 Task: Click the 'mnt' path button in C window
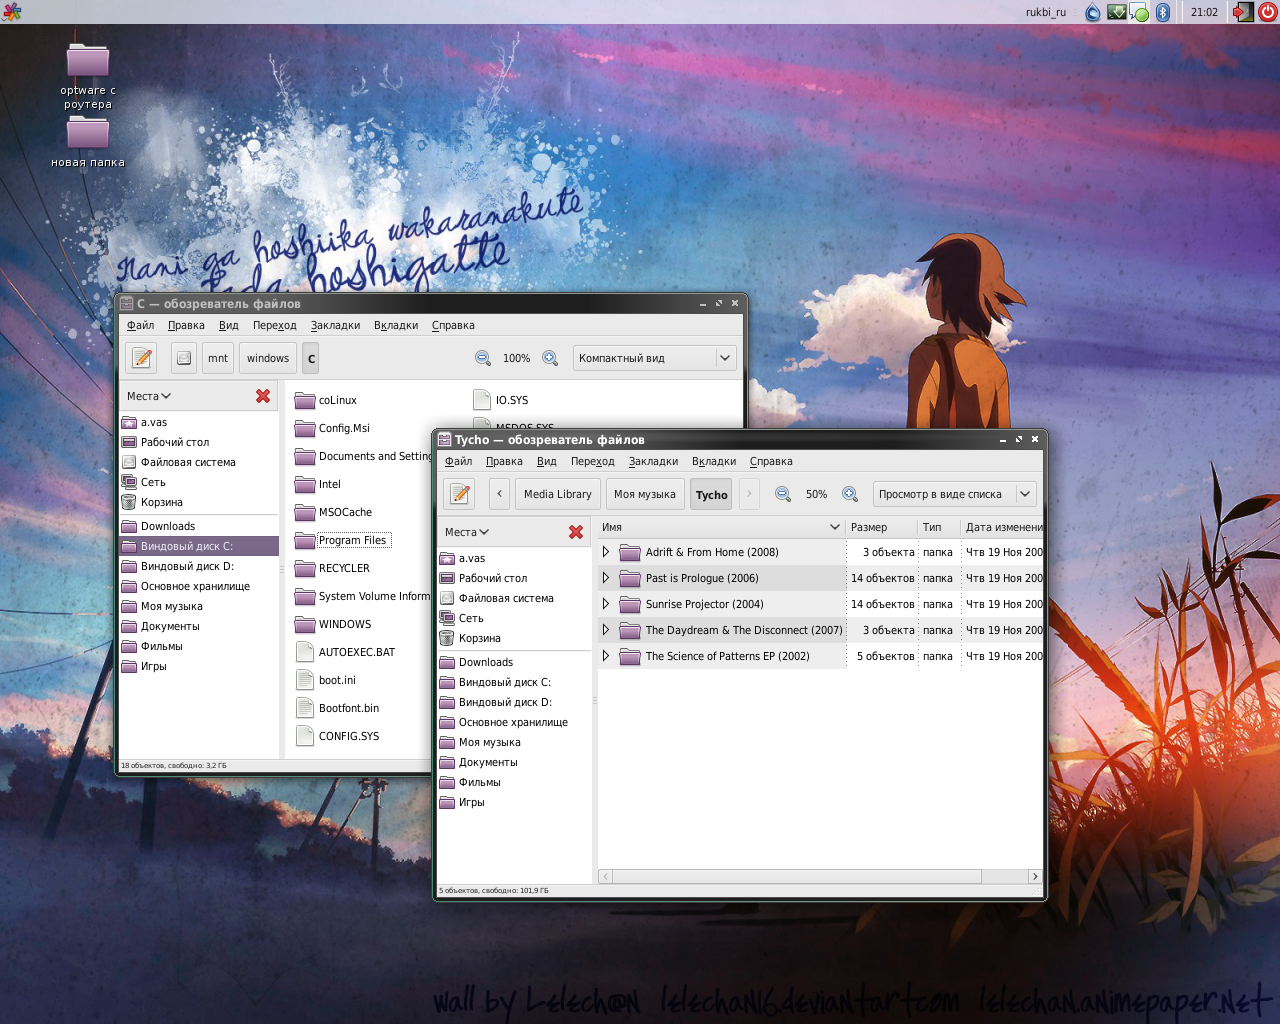tap(218, 358)
